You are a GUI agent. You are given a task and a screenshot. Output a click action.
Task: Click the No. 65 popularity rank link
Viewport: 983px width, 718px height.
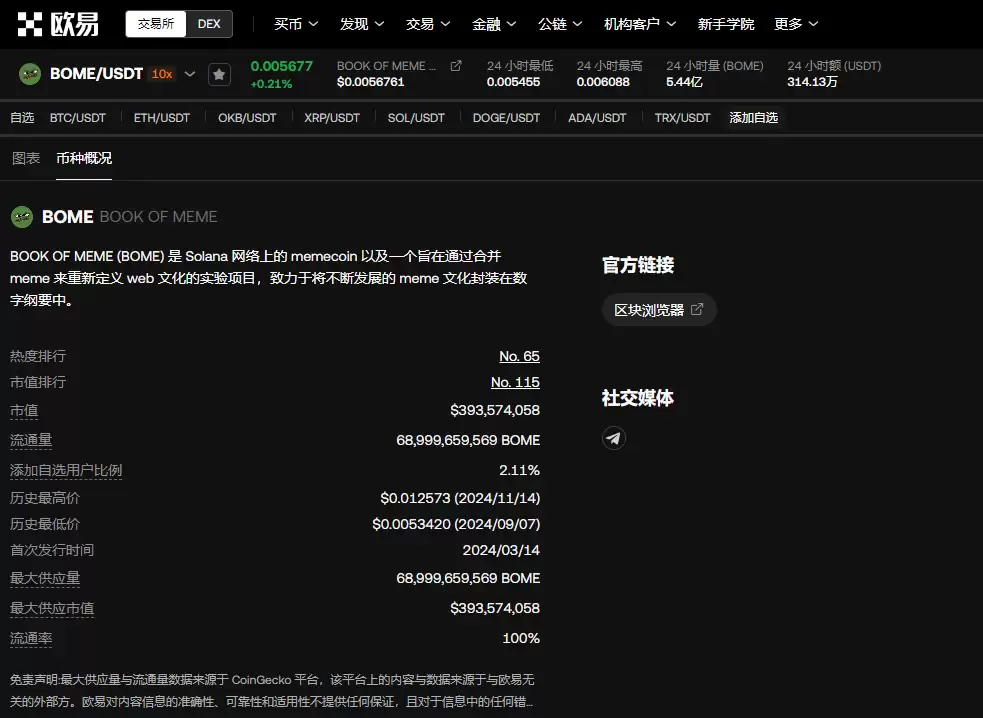[519, 356]
